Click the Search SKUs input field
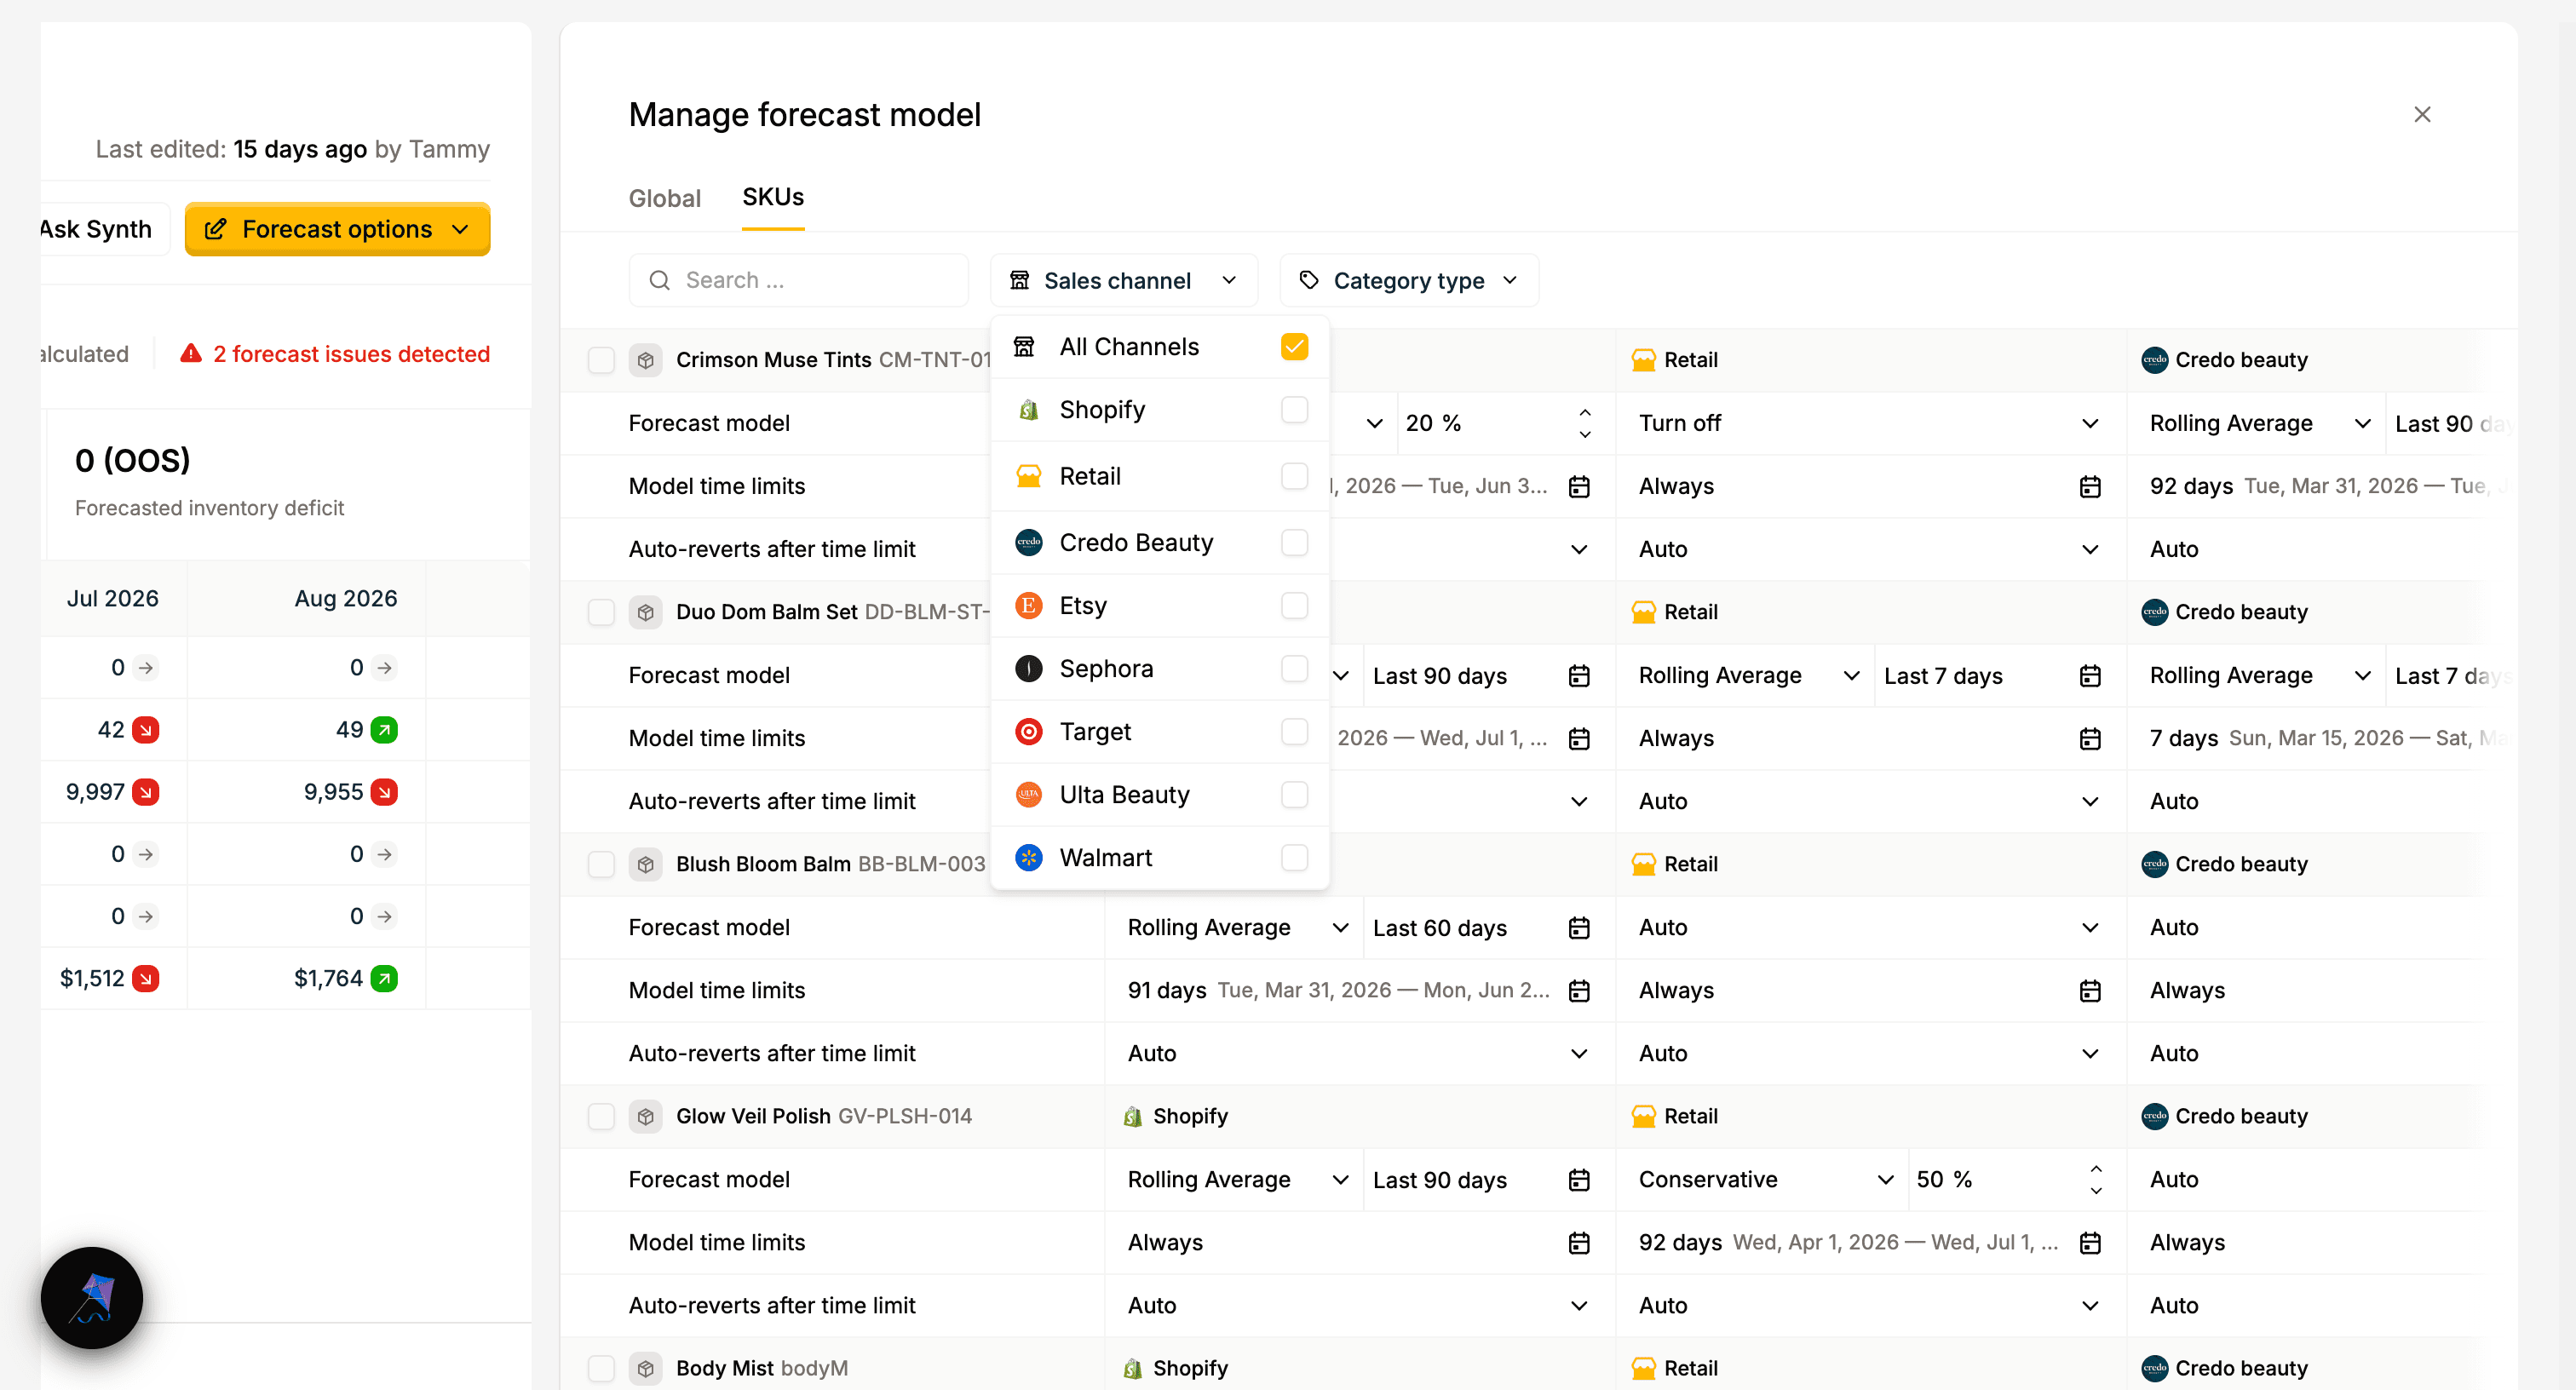Screen dimensions: 2576x1390 [799, 281]
